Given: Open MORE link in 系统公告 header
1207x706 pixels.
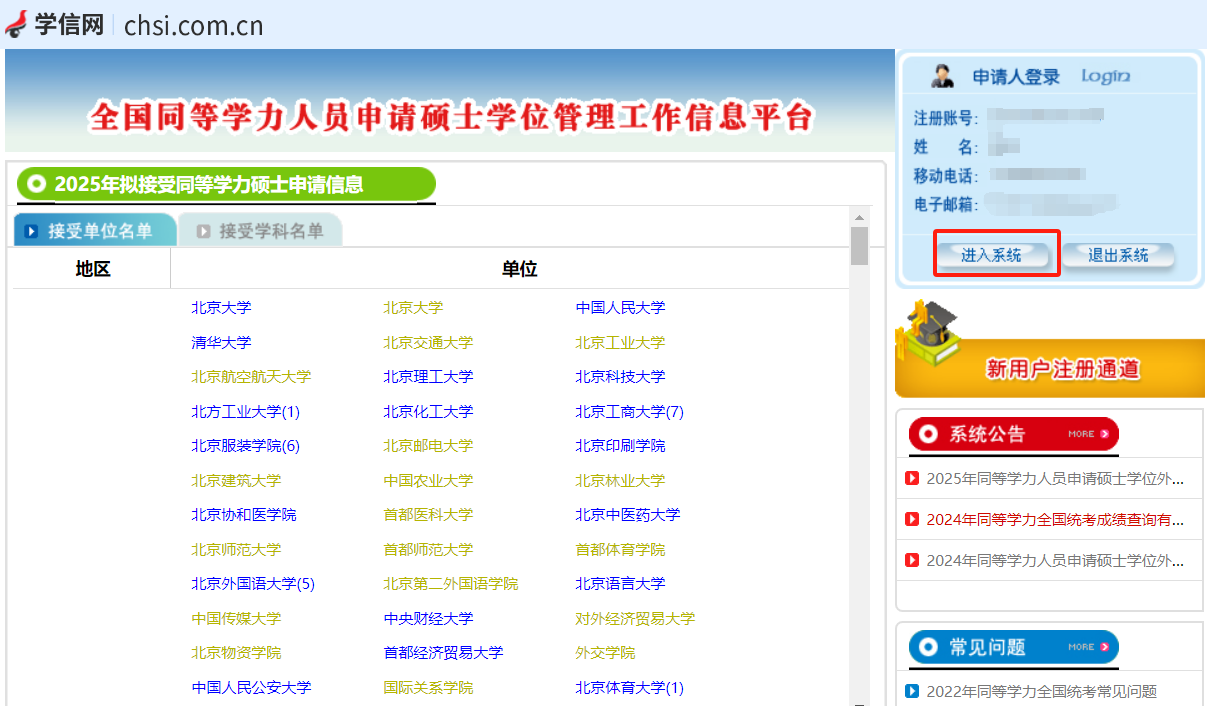Looking at the screenshot, I should pyautogui.click(x=1088, y=434).
